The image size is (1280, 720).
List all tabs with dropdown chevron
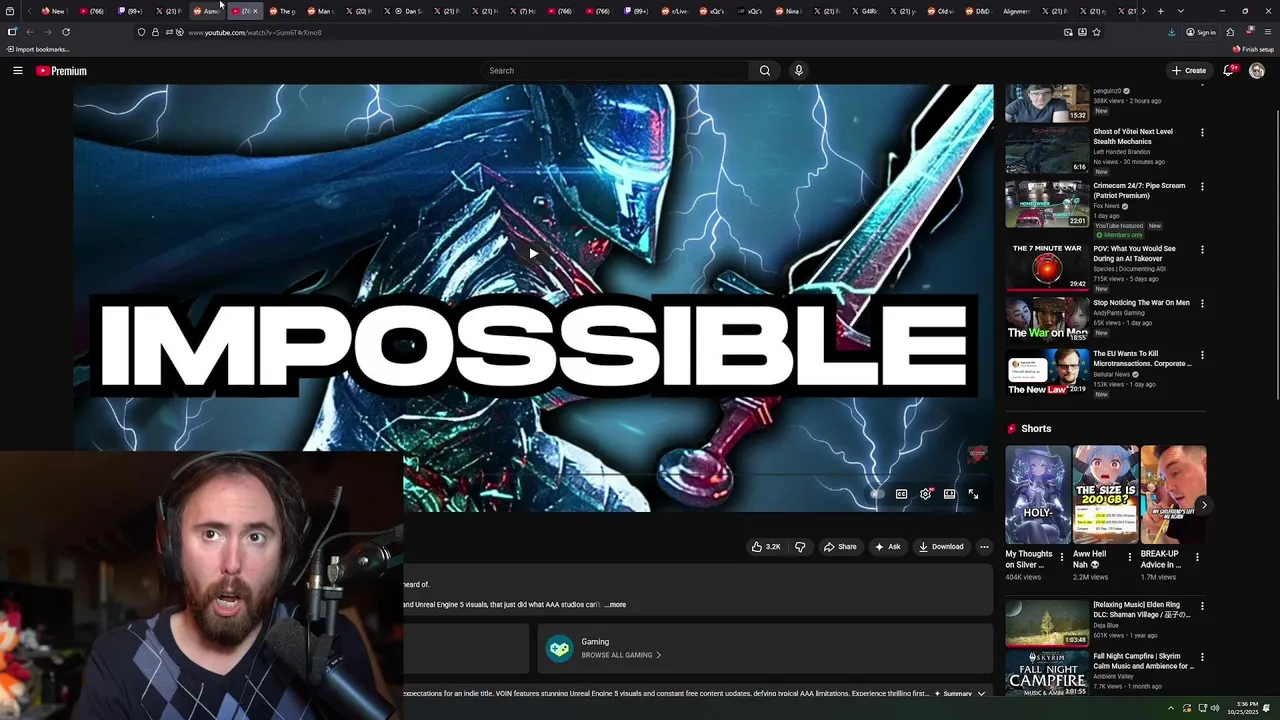pyautogui.click(x=1181, y=11)
